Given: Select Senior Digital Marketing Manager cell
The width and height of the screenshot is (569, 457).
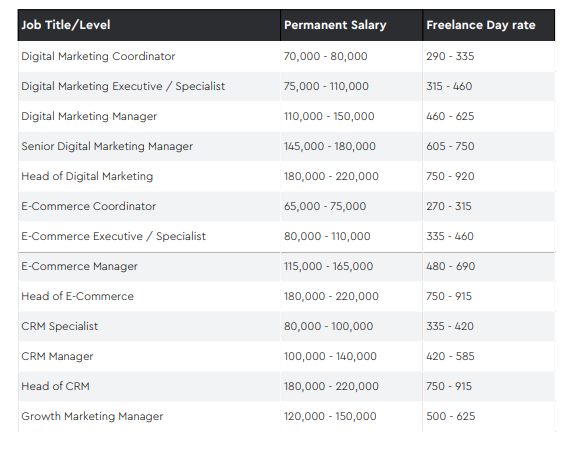Looking at the screenshot, I should click(107, 146).
